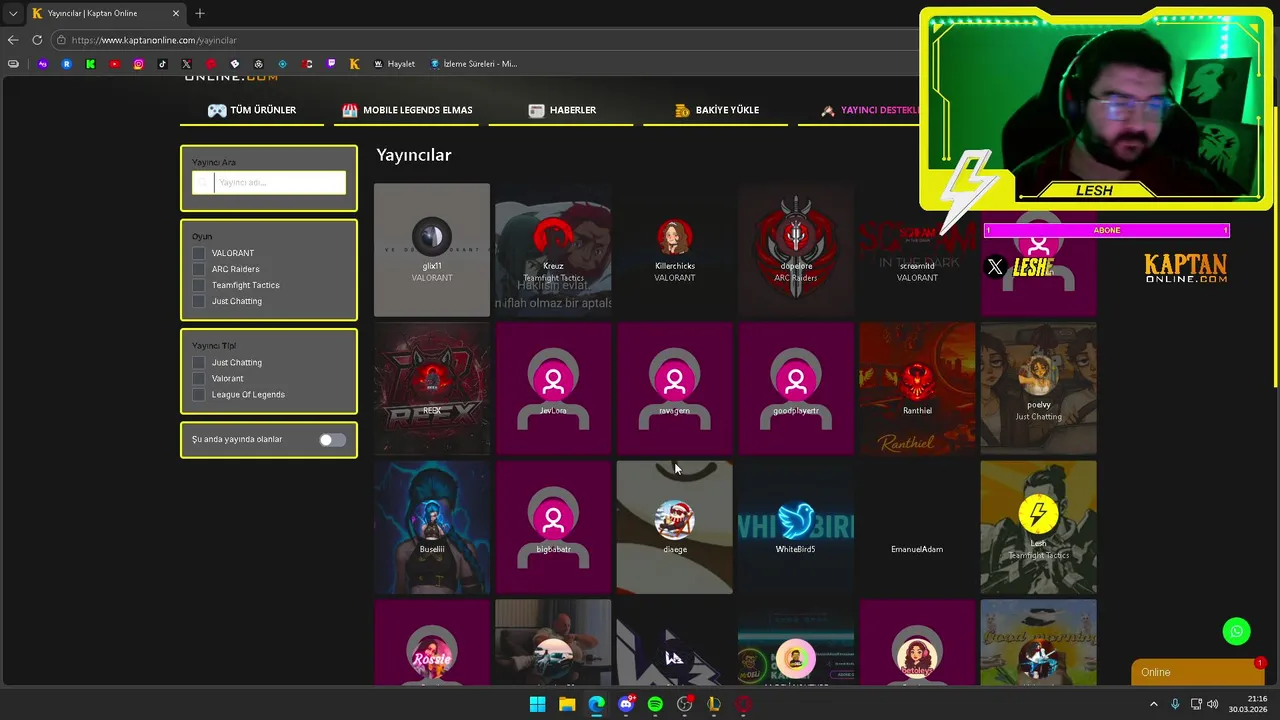Click the gamepad icon beside Tüm Ürünler
1280x720 pixels.
(217, 110)
